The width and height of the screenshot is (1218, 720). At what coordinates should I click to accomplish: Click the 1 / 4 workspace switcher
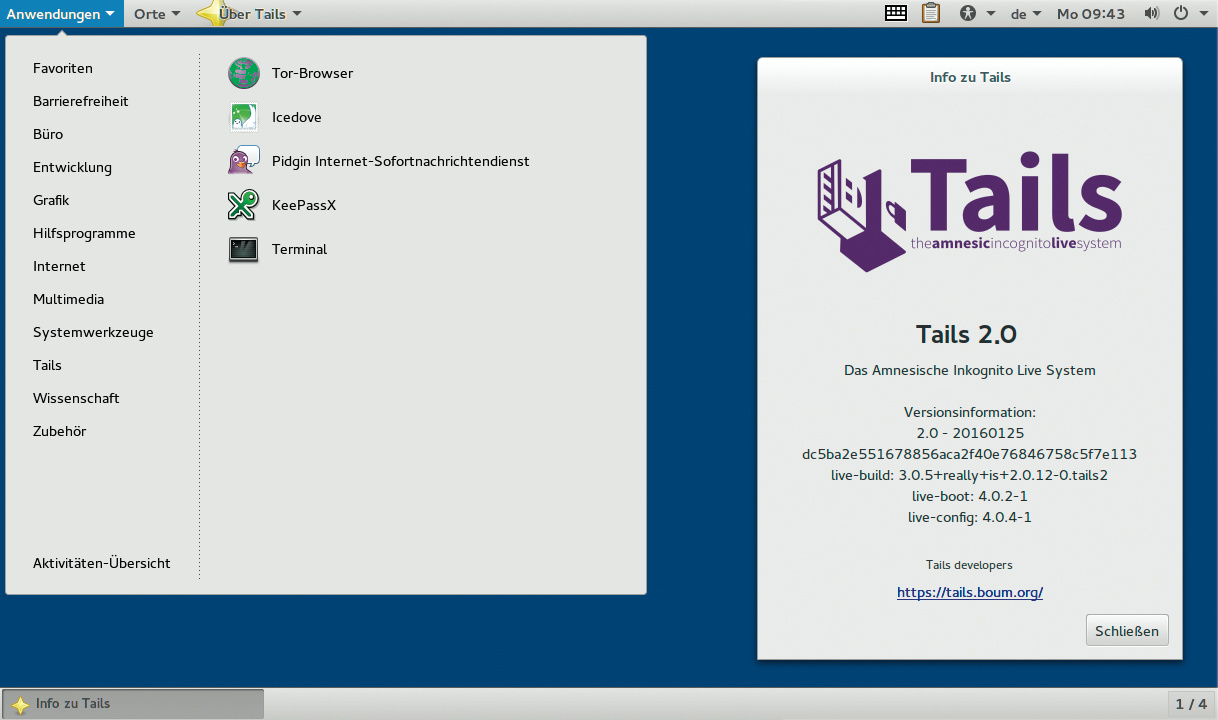(1191, 704)
